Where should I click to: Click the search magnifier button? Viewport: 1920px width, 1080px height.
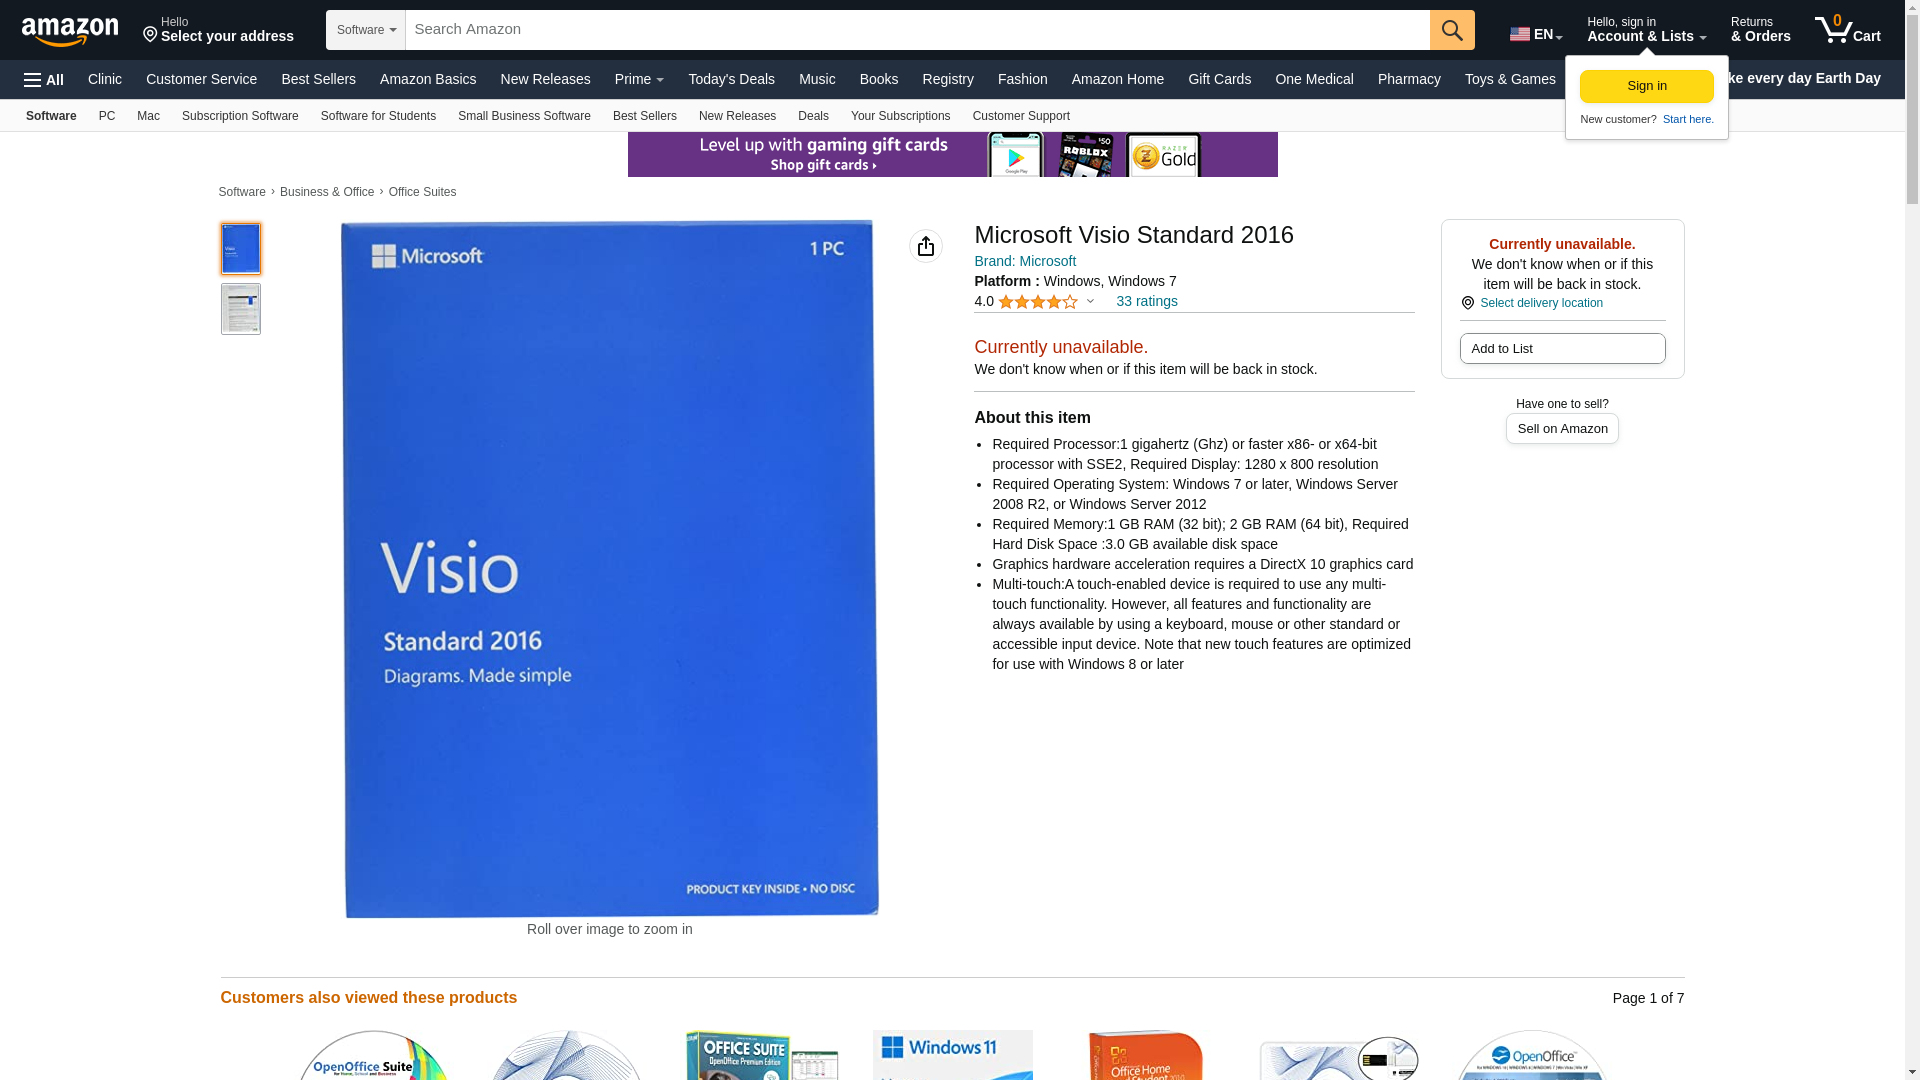point(1452,30)
